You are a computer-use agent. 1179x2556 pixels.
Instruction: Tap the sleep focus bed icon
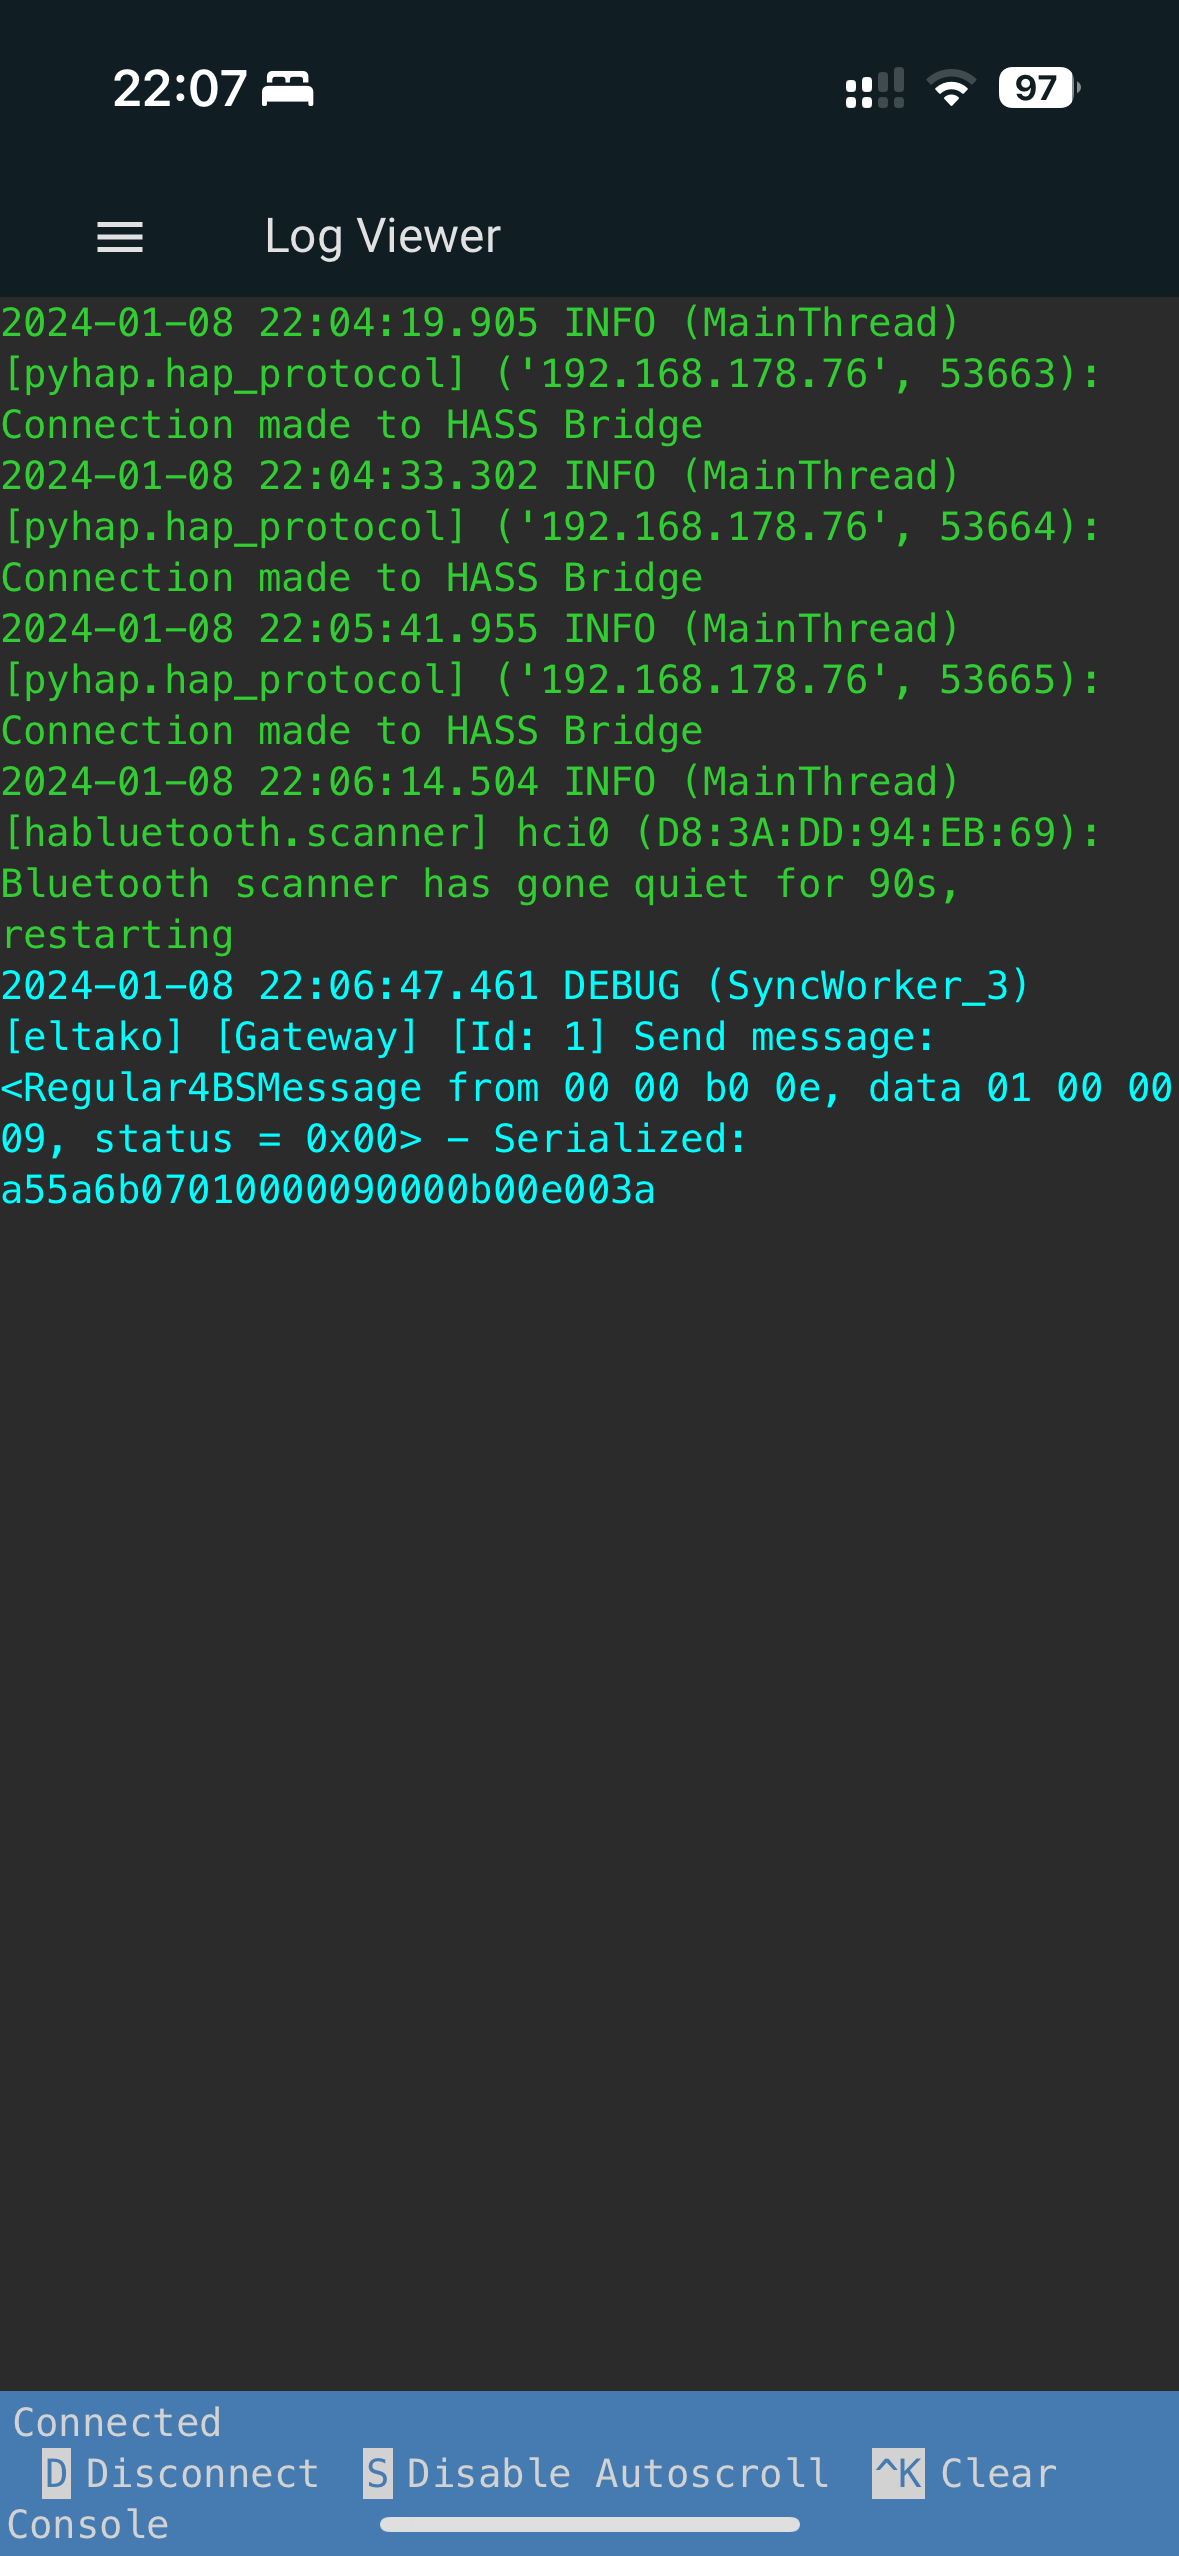(x=288, y=88)
